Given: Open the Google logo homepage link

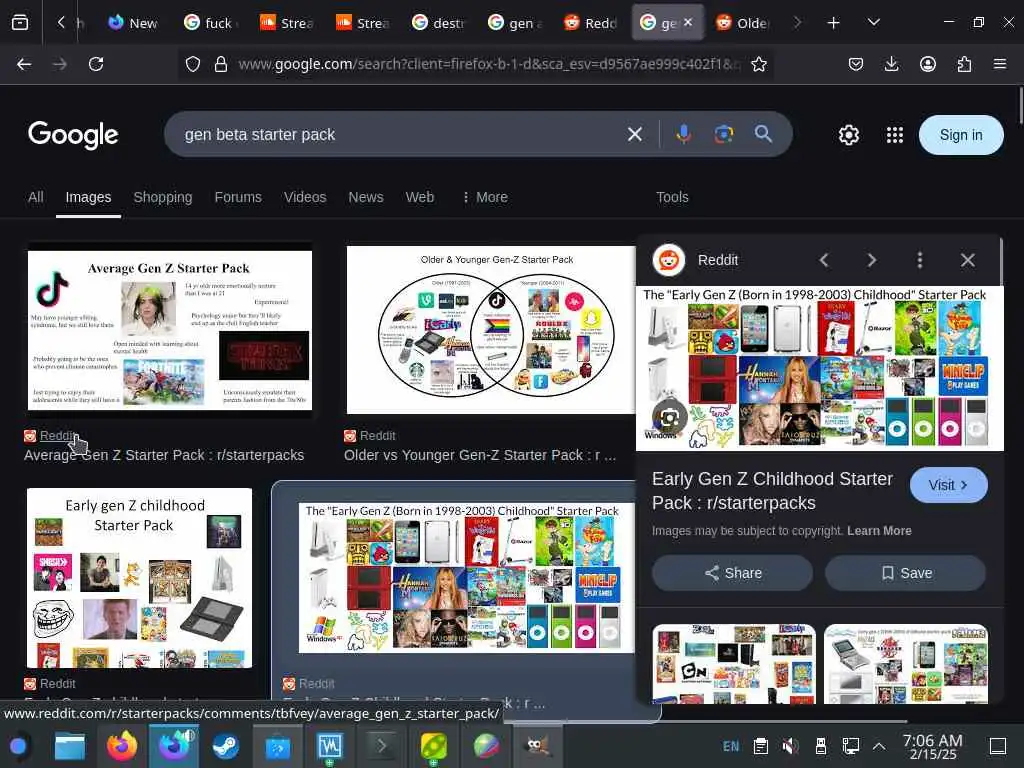Looking at the screenshot, I should [x=73, y=135].
